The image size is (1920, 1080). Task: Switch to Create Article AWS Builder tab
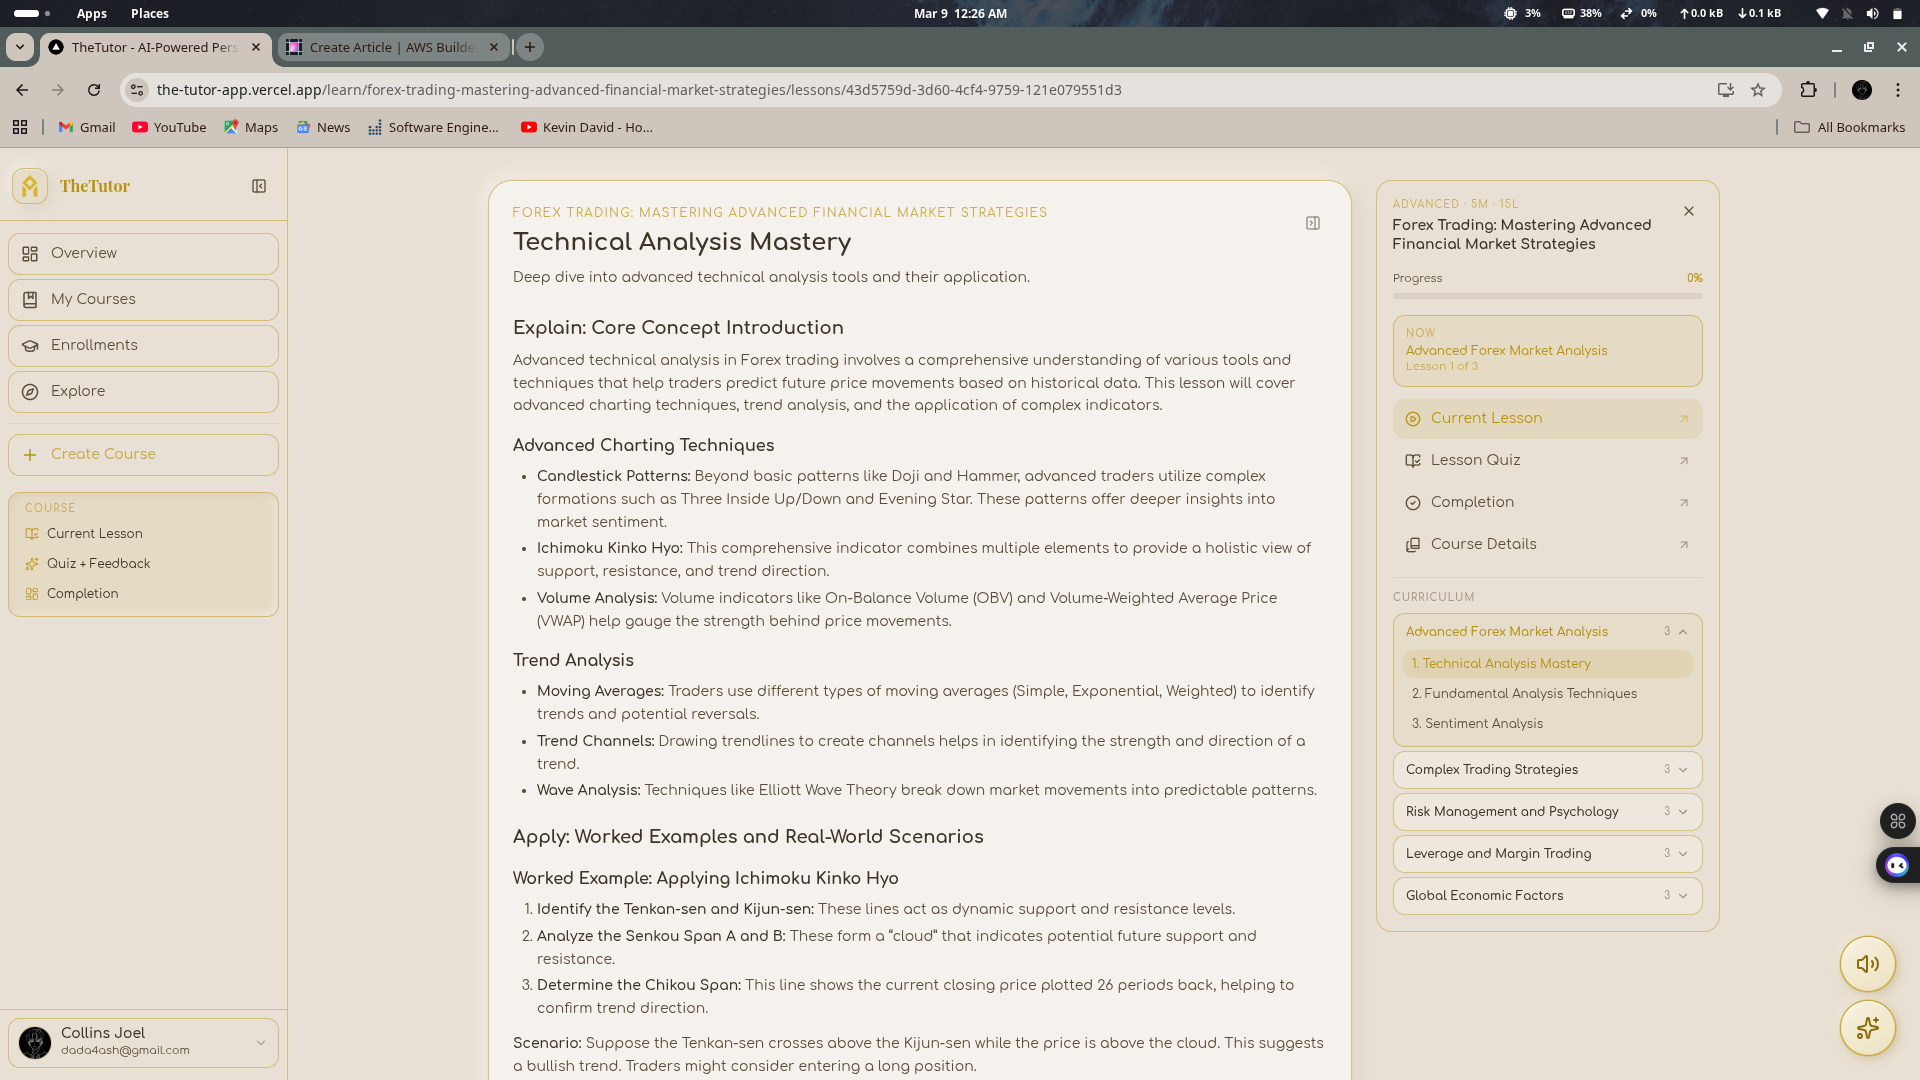[391, 47]
